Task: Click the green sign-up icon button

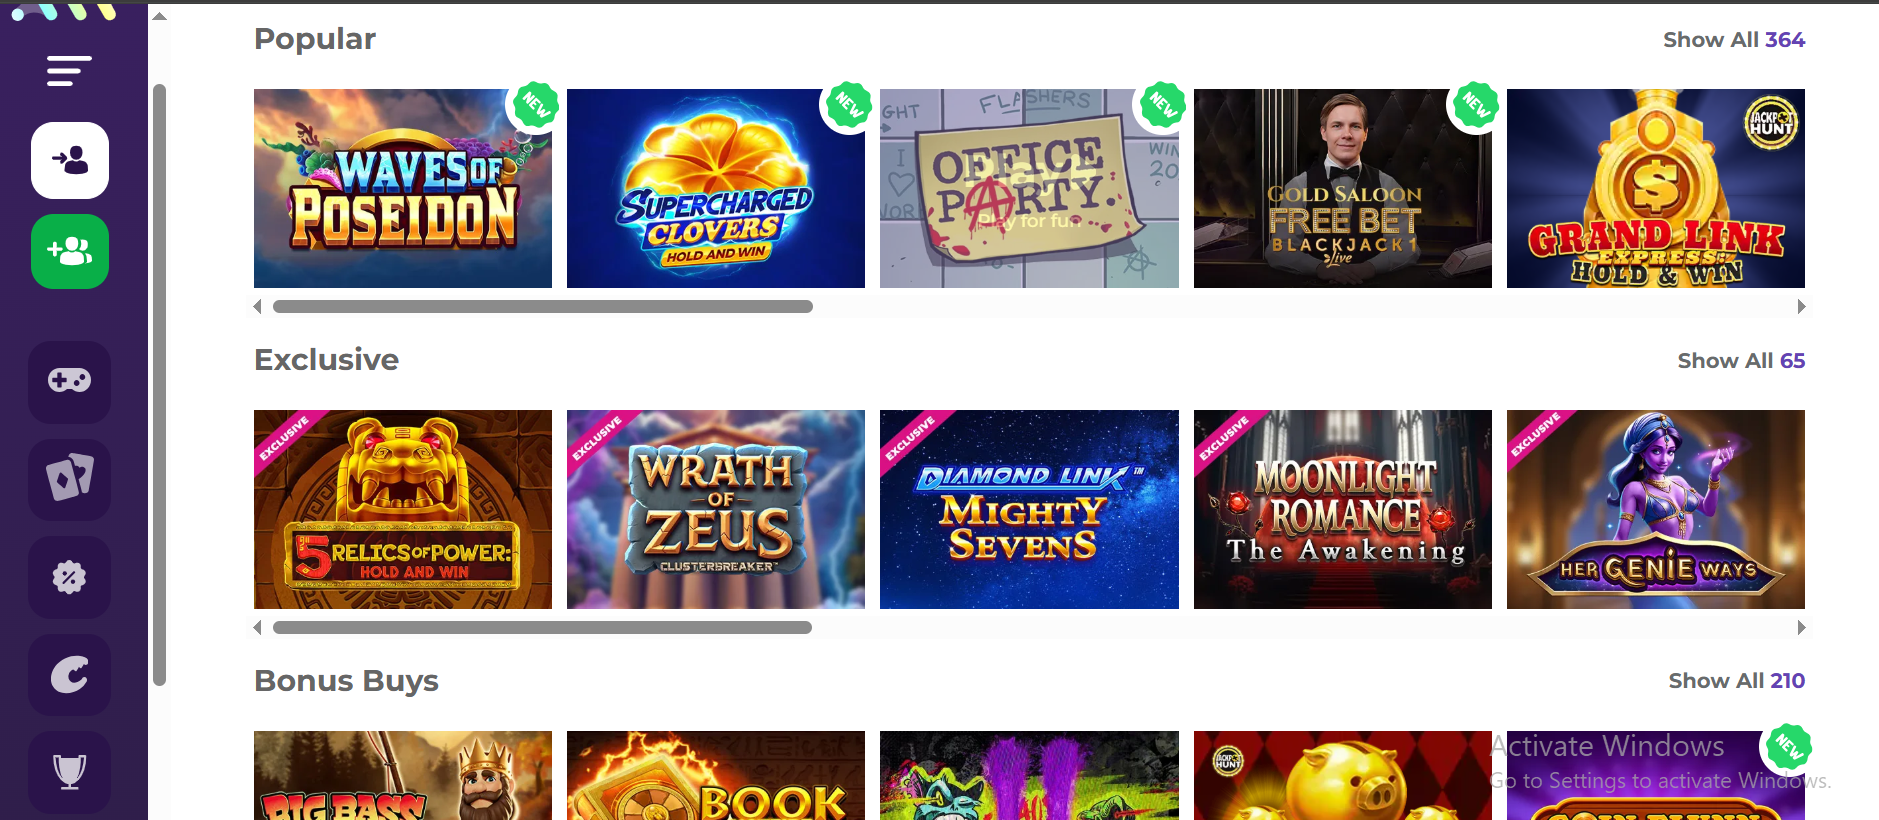Action: pyautogui.click(x=70, y=251)
